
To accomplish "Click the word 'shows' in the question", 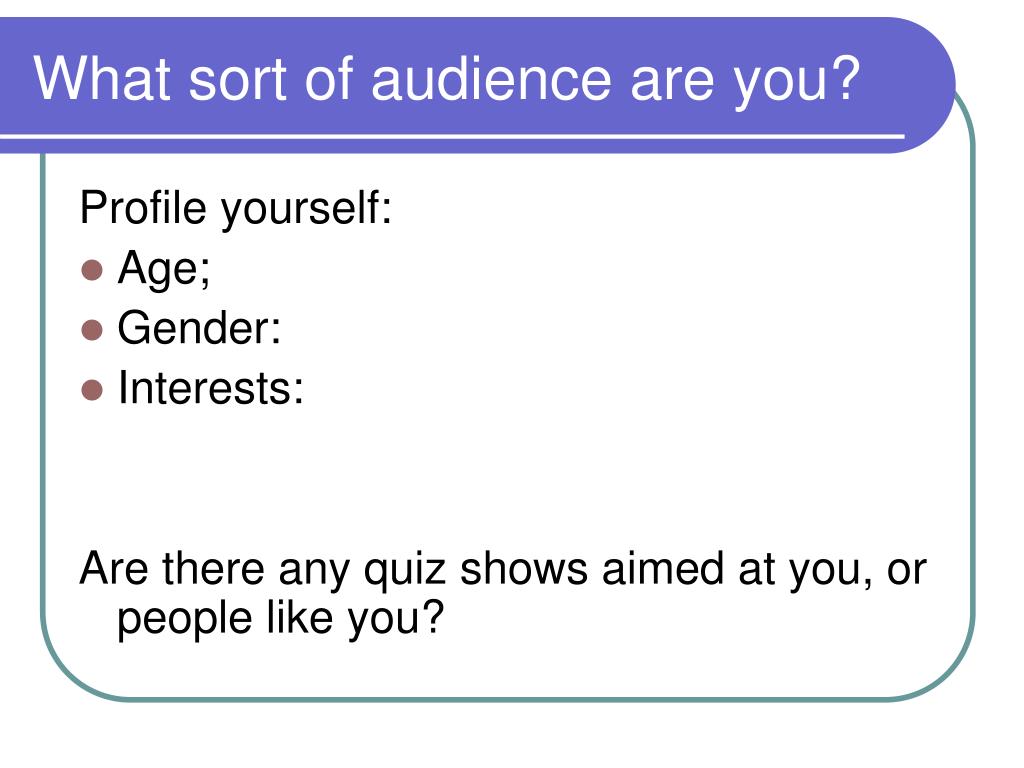I will [524, 568].
